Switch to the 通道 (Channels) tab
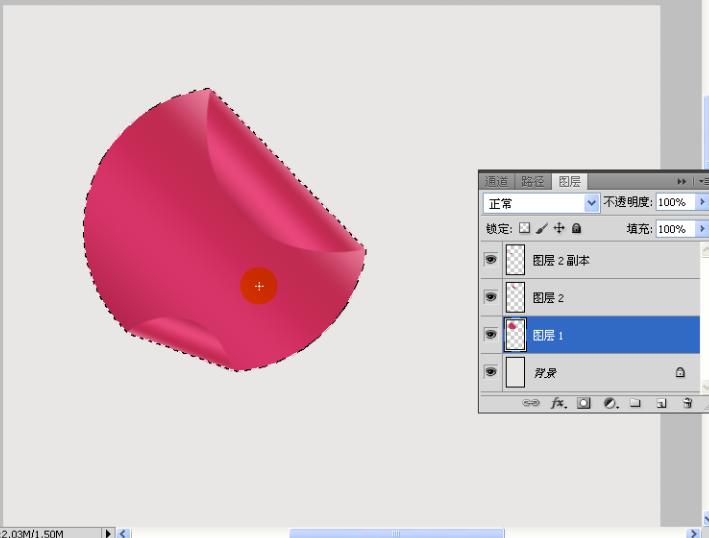 pyautogui.click(x=496, y=182)
